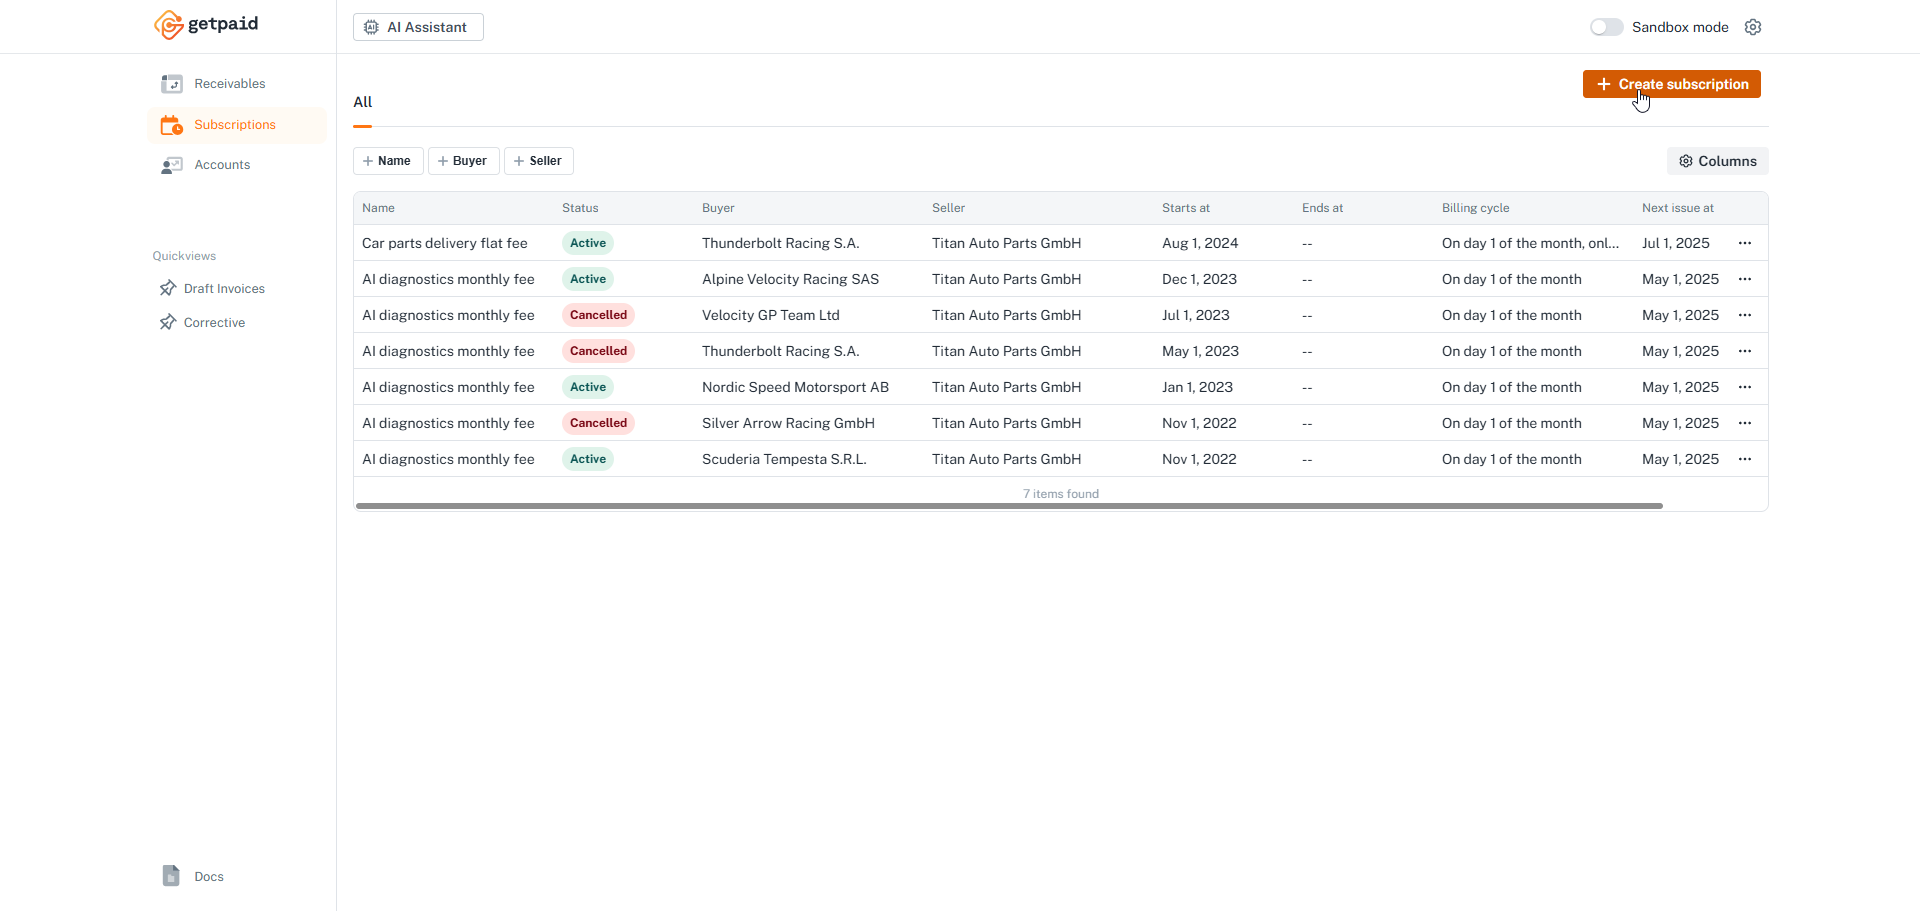Click Dec 1, 2023 start date
This screenshot has height=911, width=1920.
click(x=1199, y=279)
